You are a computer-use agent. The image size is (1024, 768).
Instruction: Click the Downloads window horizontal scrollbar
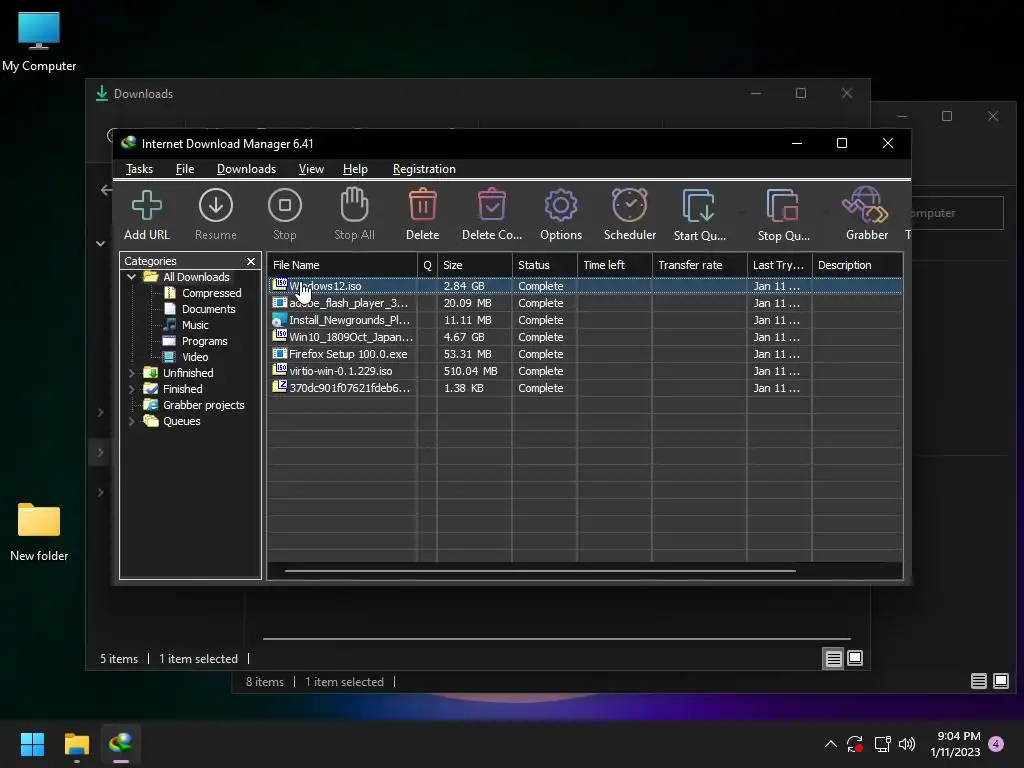556,639
